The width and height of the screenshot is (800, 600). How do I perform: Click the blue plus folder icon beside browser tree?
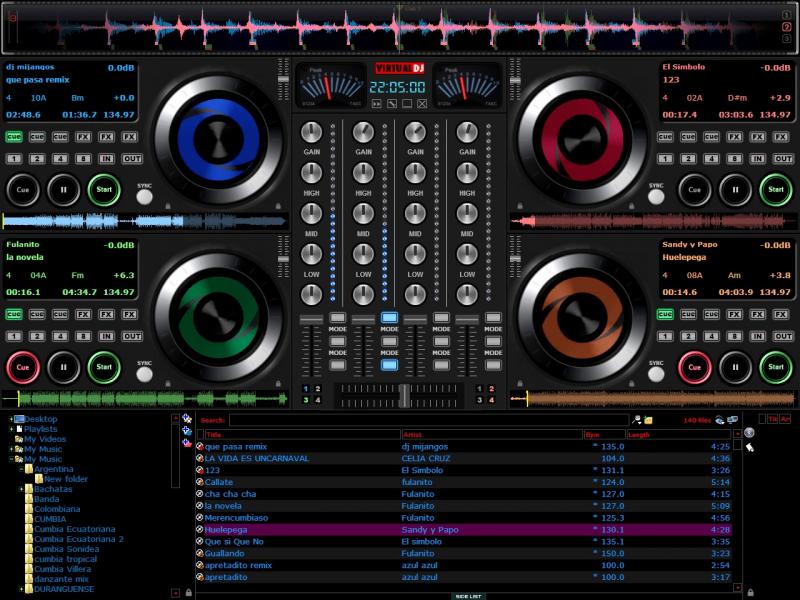click(187, 431)
